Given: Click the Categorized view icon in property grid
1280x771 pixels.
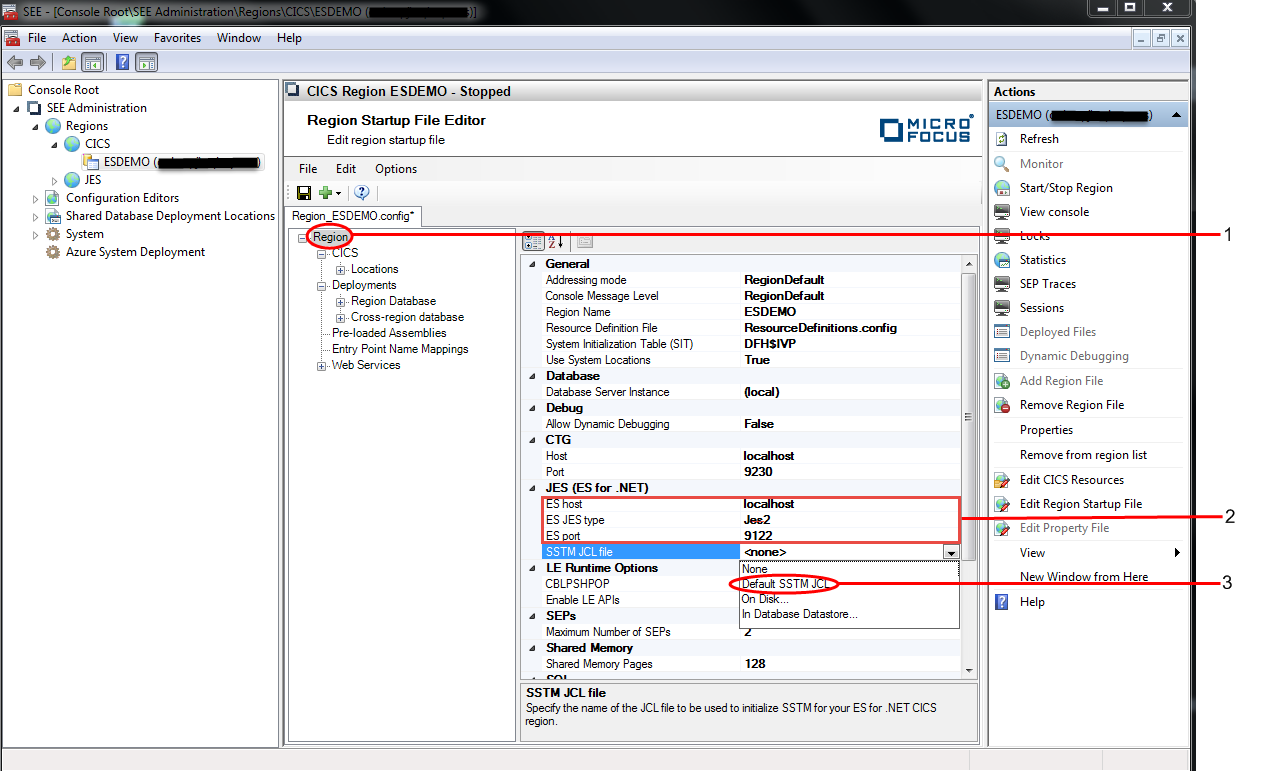Looking at the screenshot, I should pyautogui.click(x=534, y=241).
